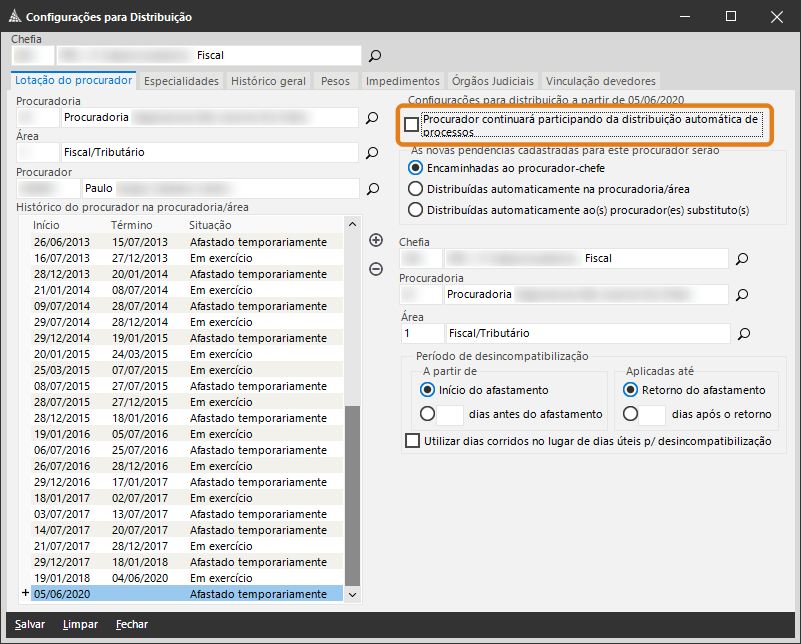
Task: Open the Pesos tab
Action: click(335, 81)
